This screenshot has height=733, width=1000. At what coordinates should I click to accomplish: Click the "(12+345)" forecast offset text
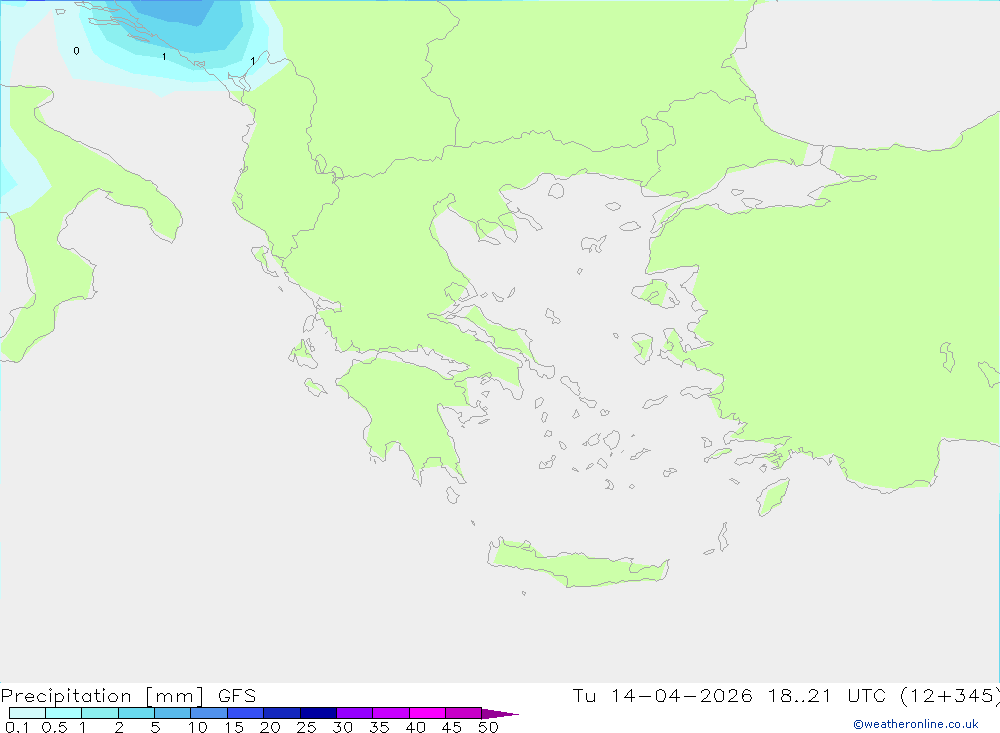tap(950, 695)
